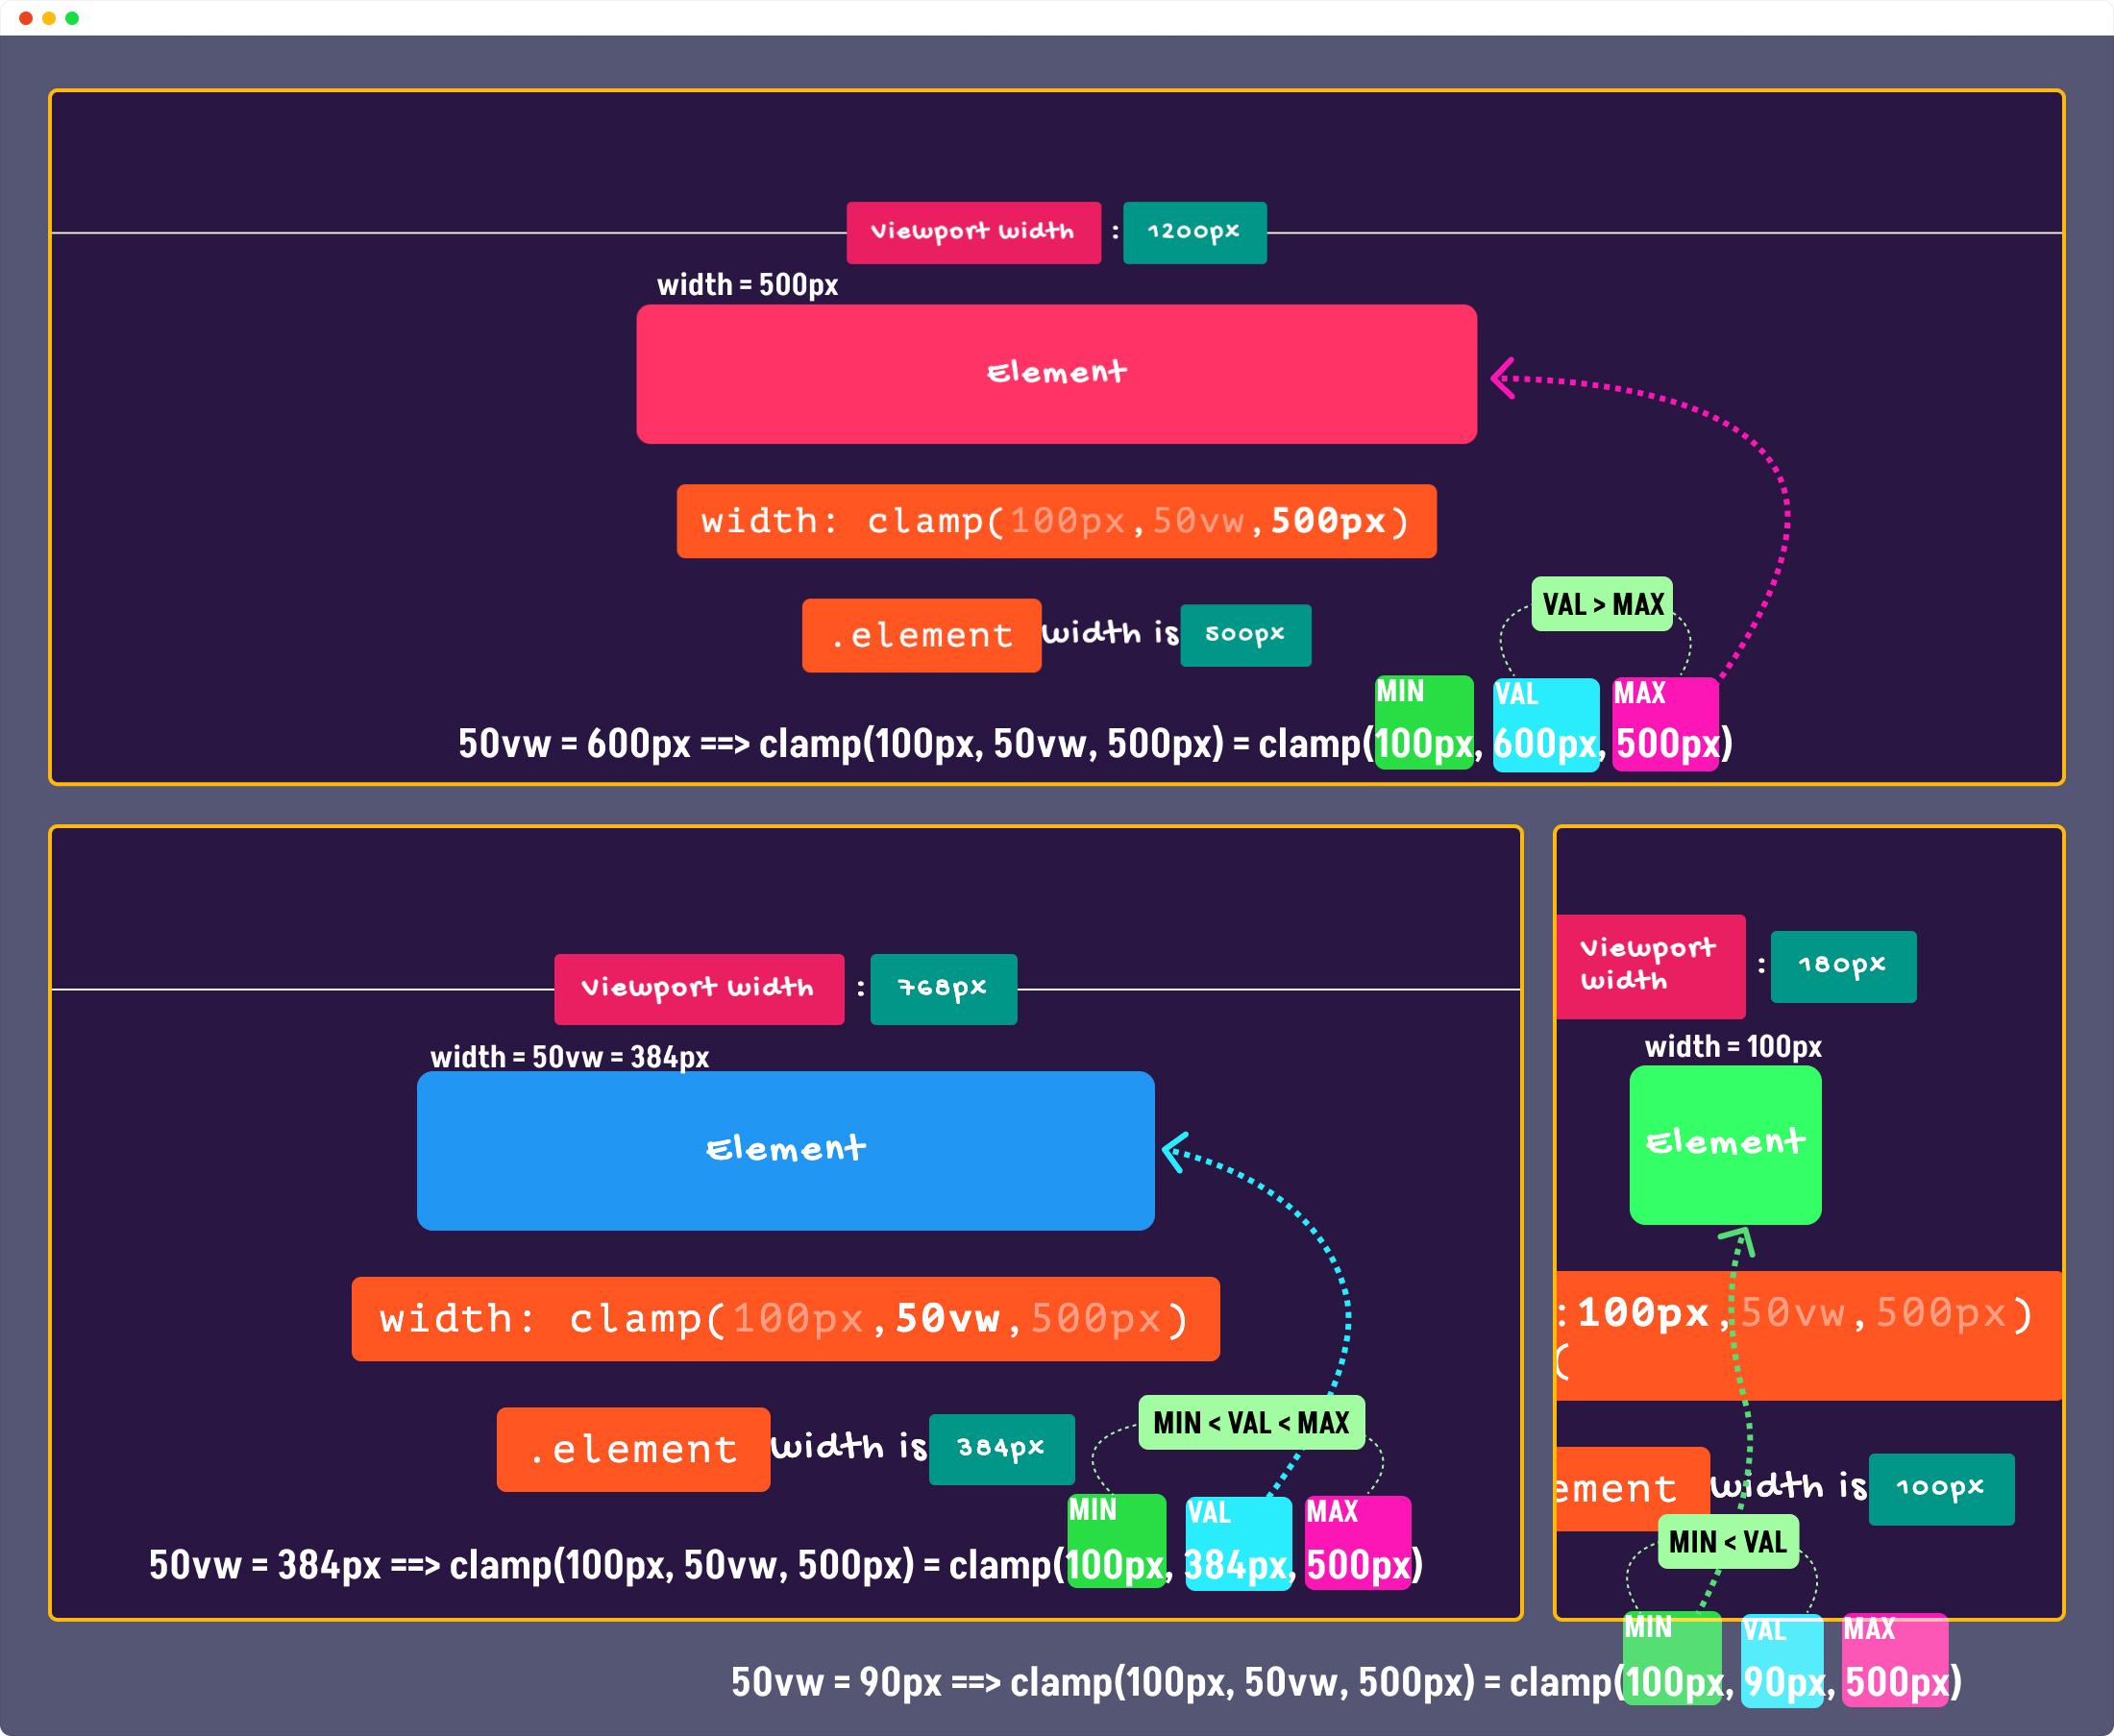Select the blue Element box
This screenshot has width=2114, height=1736.
click(785, 1150)
